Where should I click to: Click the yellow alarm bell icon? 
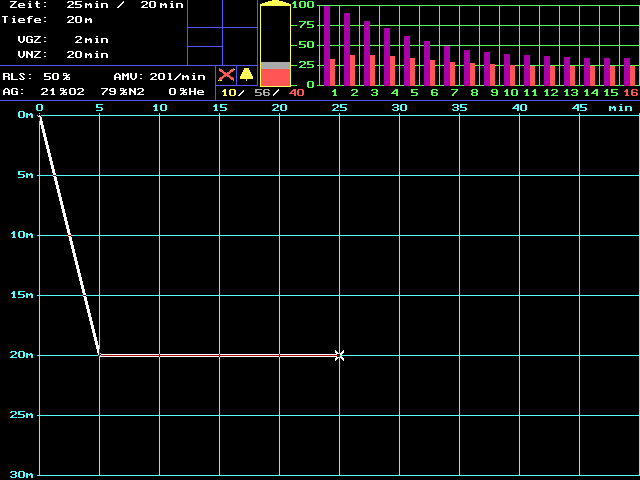click(x=246, y=75)
